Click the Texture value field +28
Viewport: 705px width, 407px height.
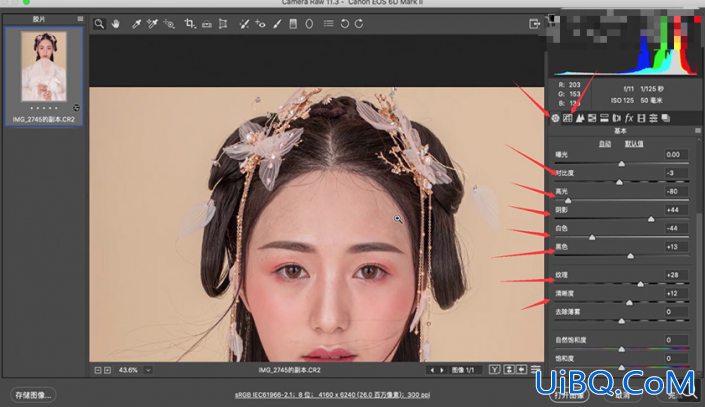point(676,275)
